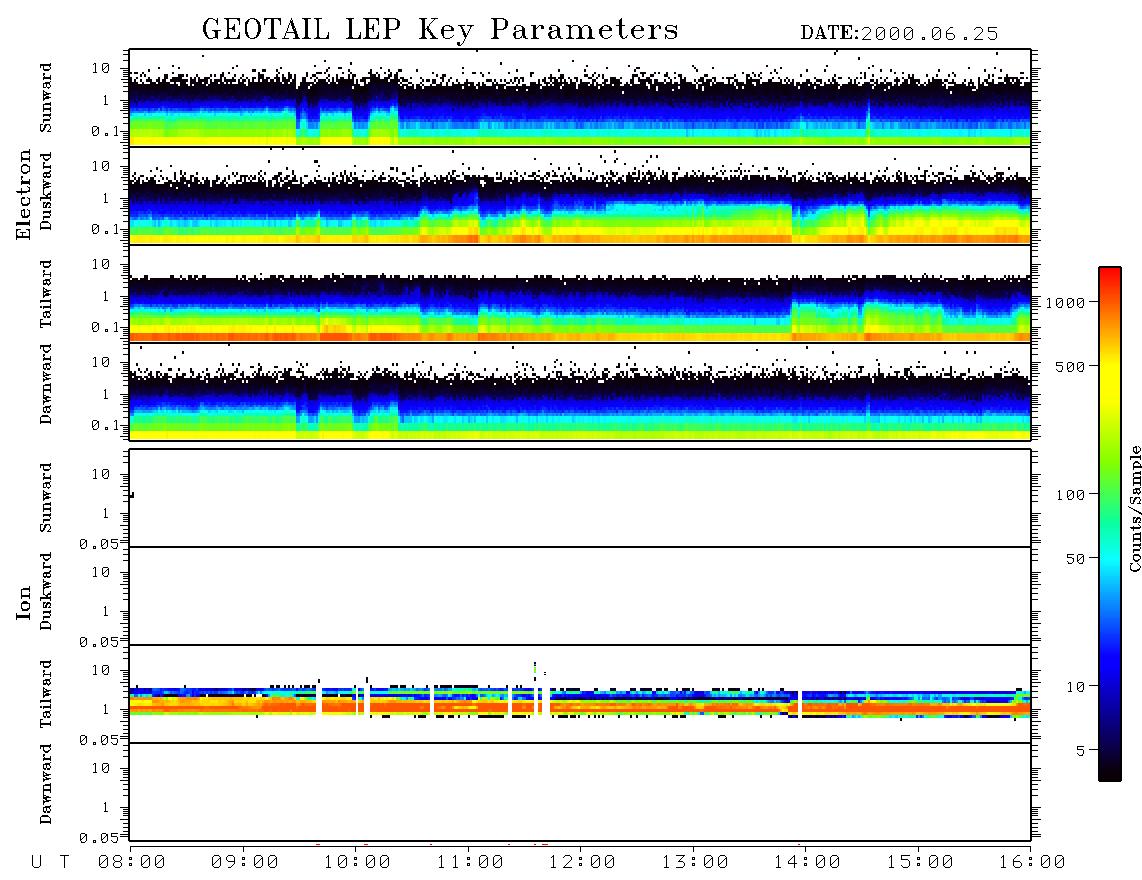Screen dimensions: 1142x880
Task: Click the 0.05 tick of Ion Duskward axis
Action: pyautogui.click(x=98, y=642)
